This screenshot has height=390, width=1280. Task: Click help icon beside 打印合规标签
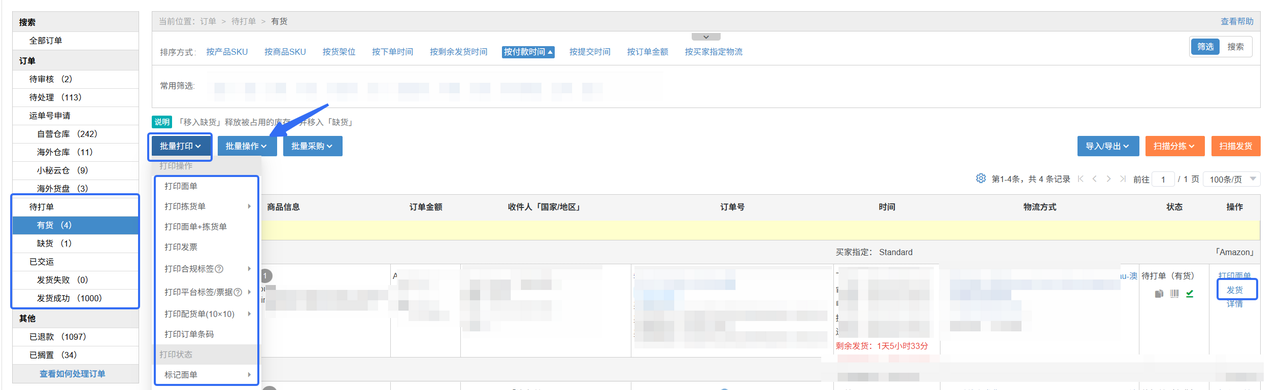(x=219, y=268)
